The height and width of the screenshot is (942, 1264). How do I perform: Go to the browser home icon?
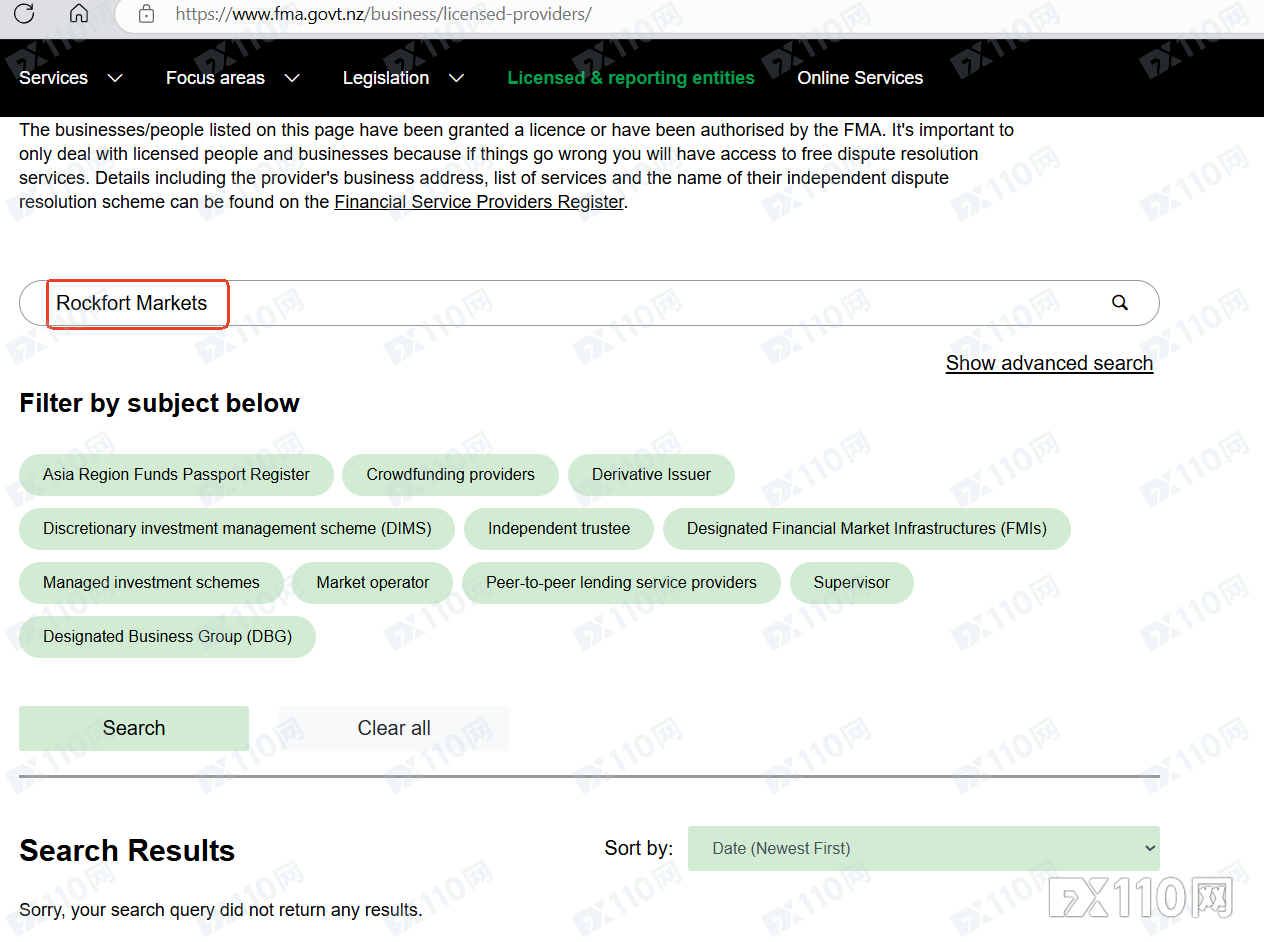click(79, 14)
